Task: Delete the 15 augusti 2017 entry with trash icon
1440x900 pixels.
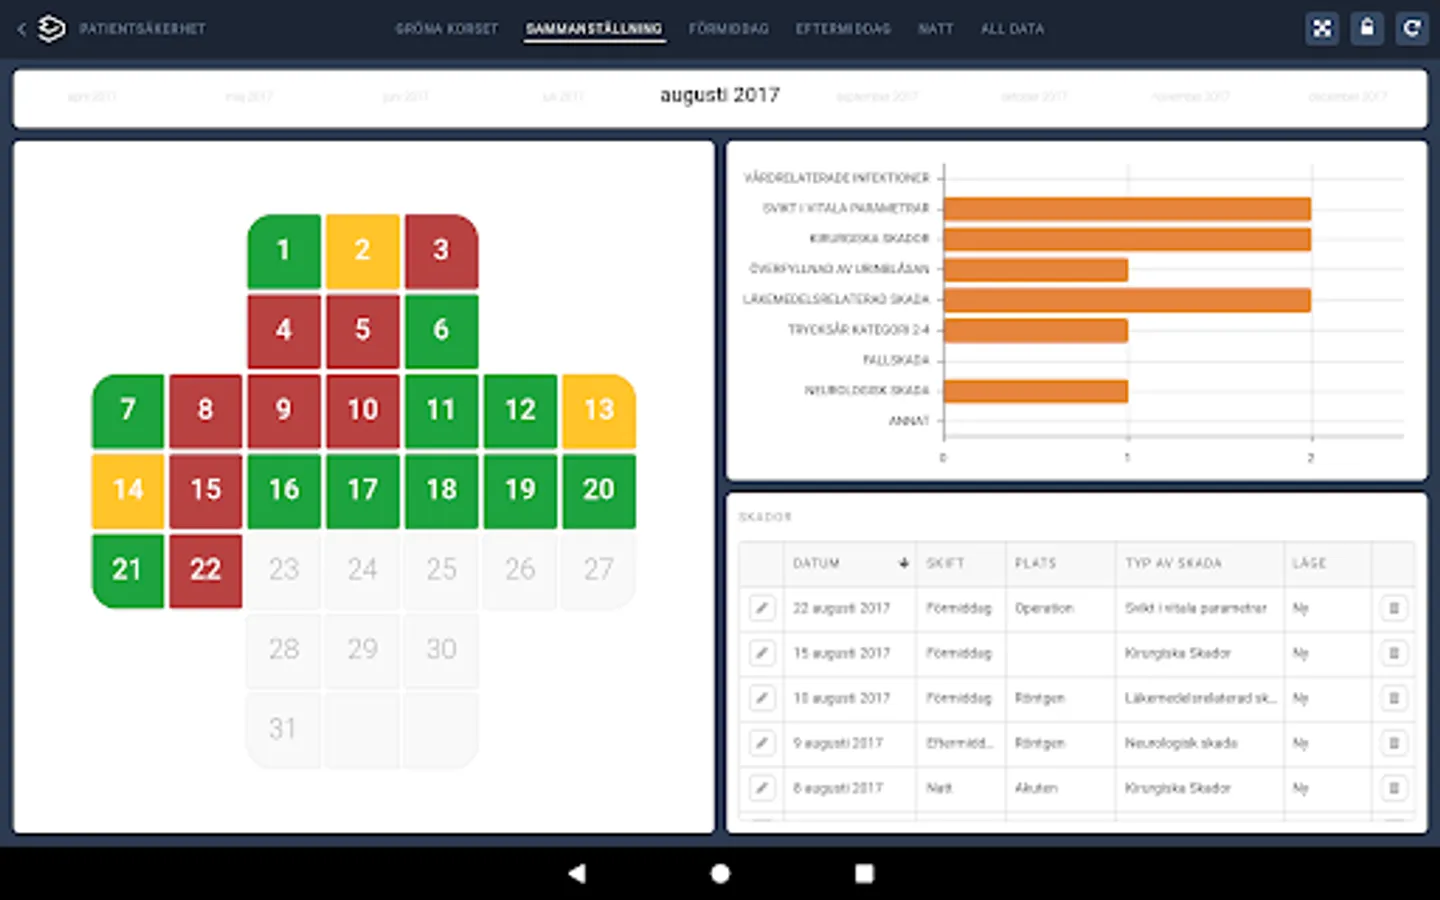Action: click(x=1394, y=653)
